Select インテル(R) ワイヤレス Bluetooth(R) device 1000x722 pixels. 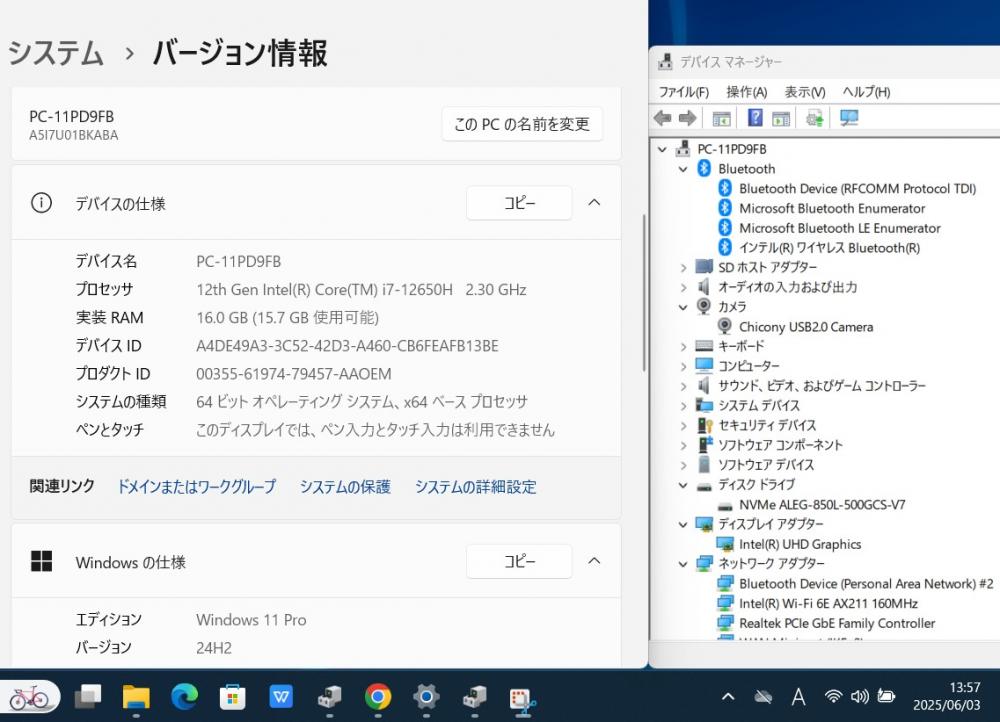tap(829, 247)
